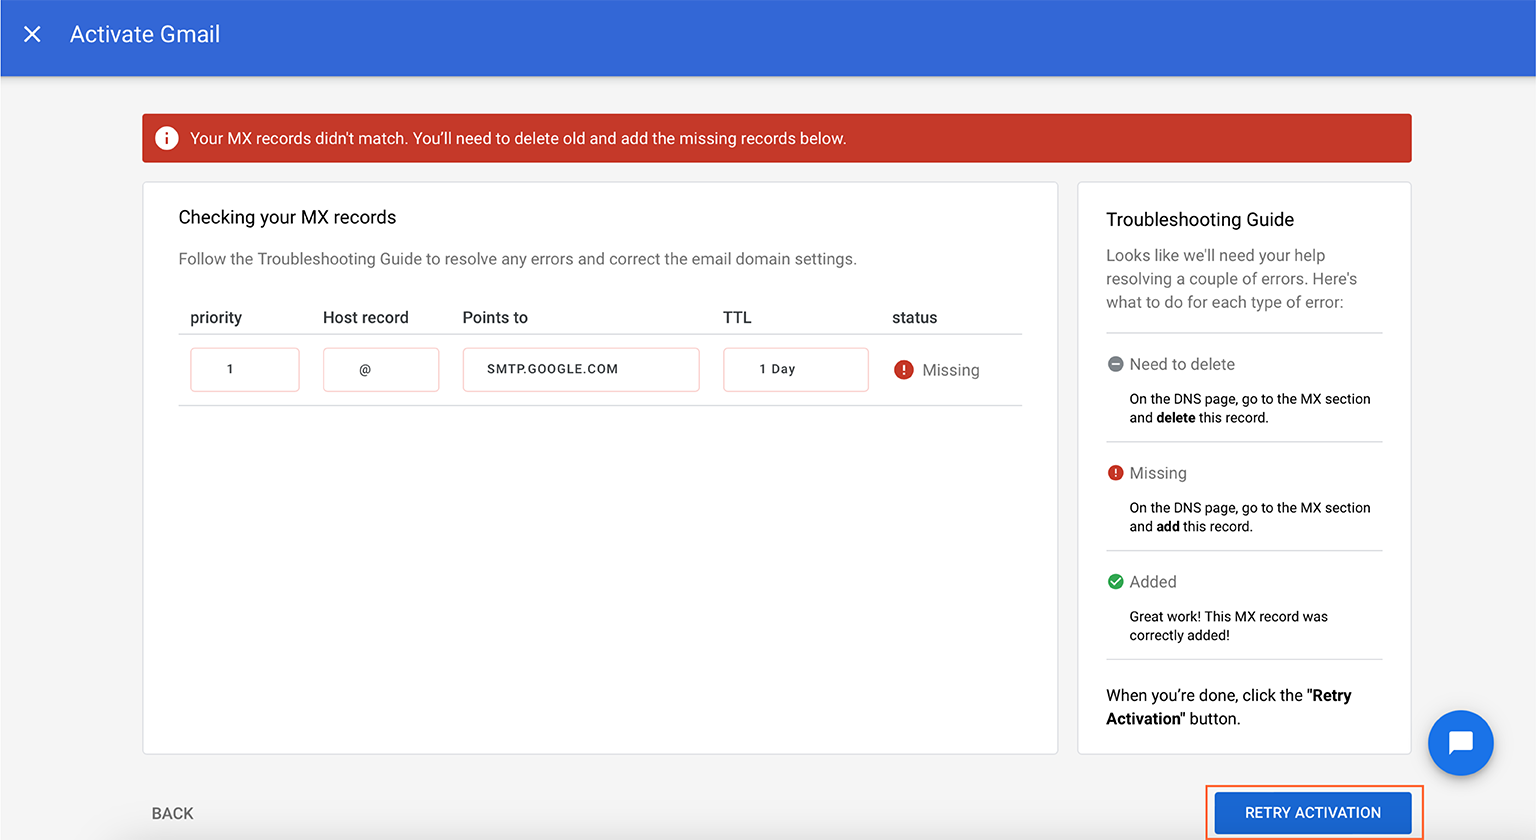Close the Activate Gmail dialog

tap(32, 34)
